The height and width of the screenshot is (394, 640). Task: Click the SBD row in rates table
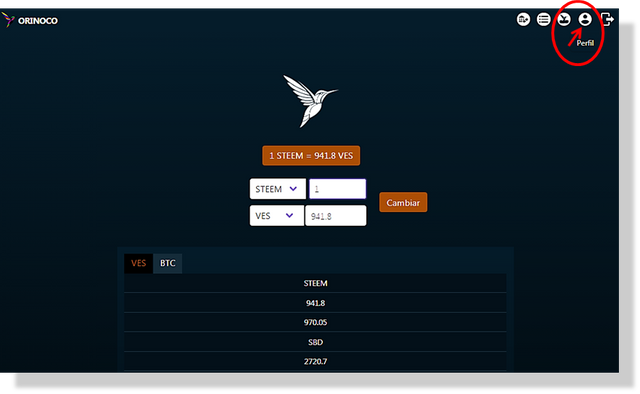point(315,342)
